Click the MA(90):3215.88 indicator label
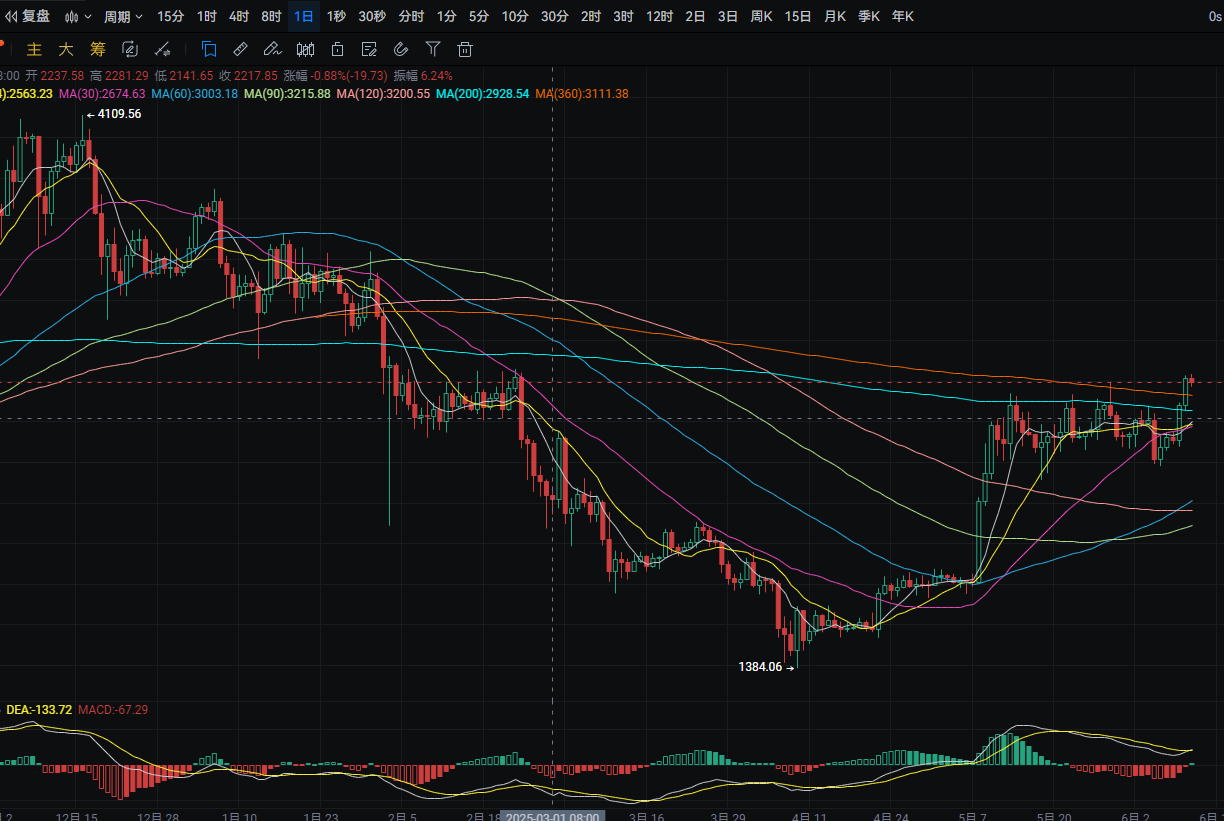 click(x=287, y=93)
